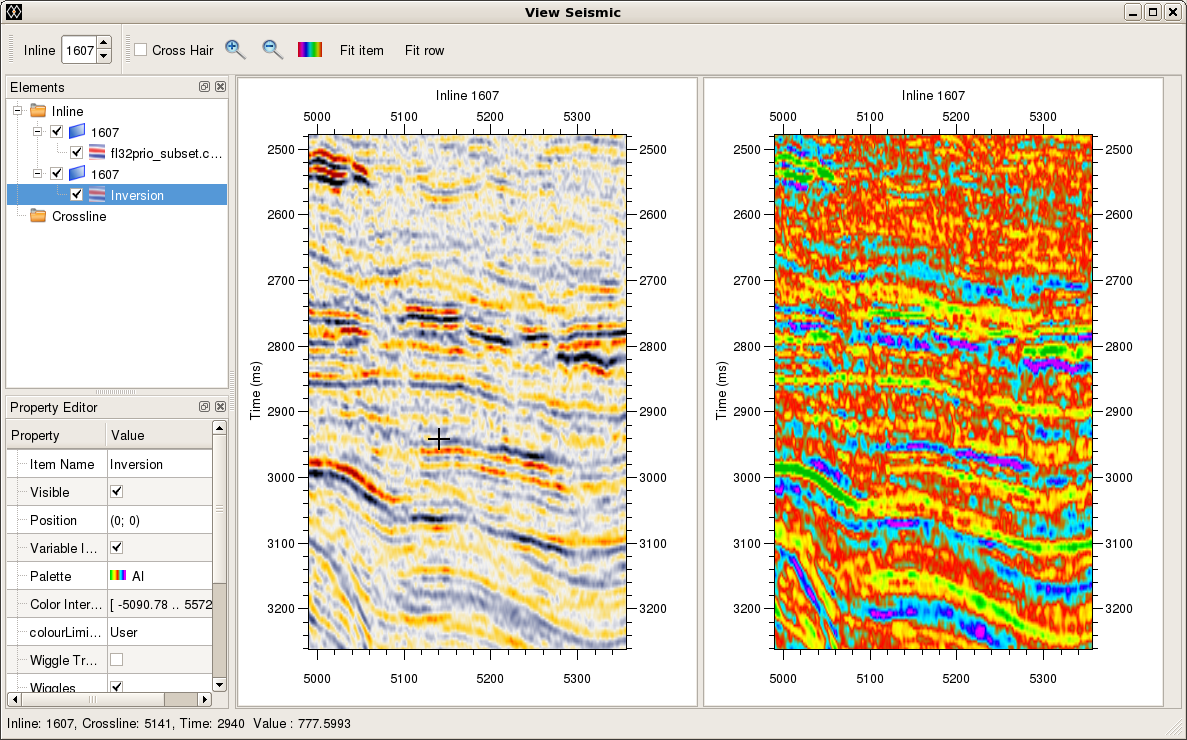This screenshot has height=740, width=1187.
Task: Open the AI palette color swatch
Action: pos(120,575)
